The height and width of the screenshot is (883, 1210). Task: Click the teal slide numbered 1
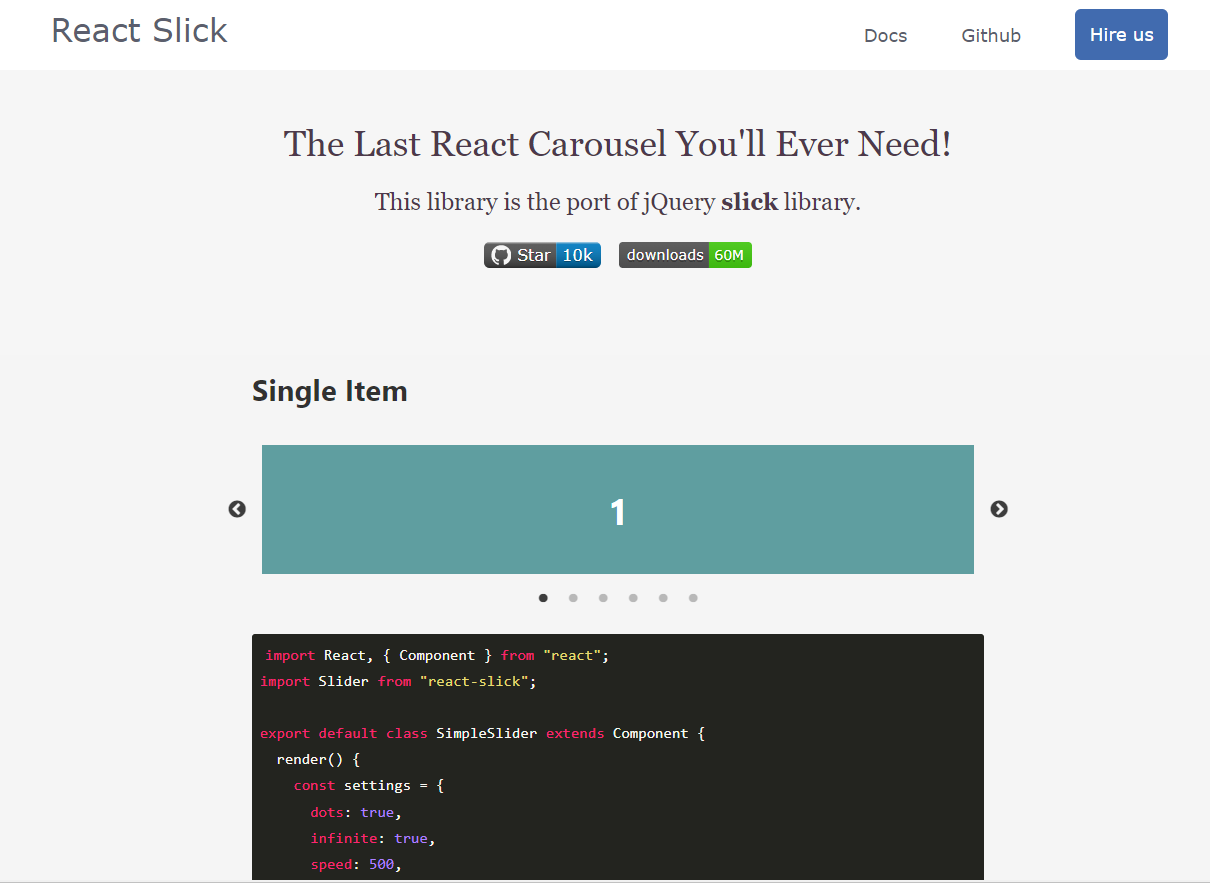click(x=618, y=509)
